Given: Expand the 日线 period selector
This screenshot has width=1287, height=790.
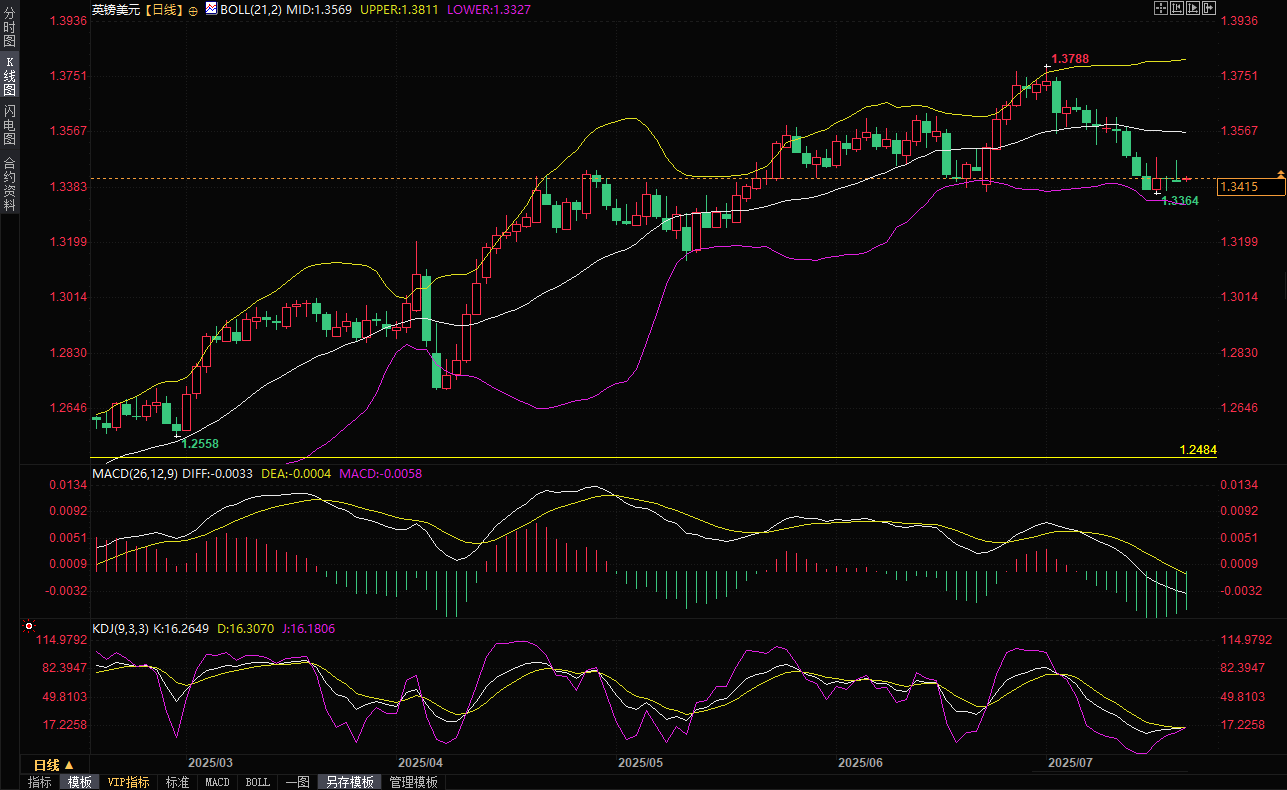Looking at the screenshot, I should (x=53, y=765).
